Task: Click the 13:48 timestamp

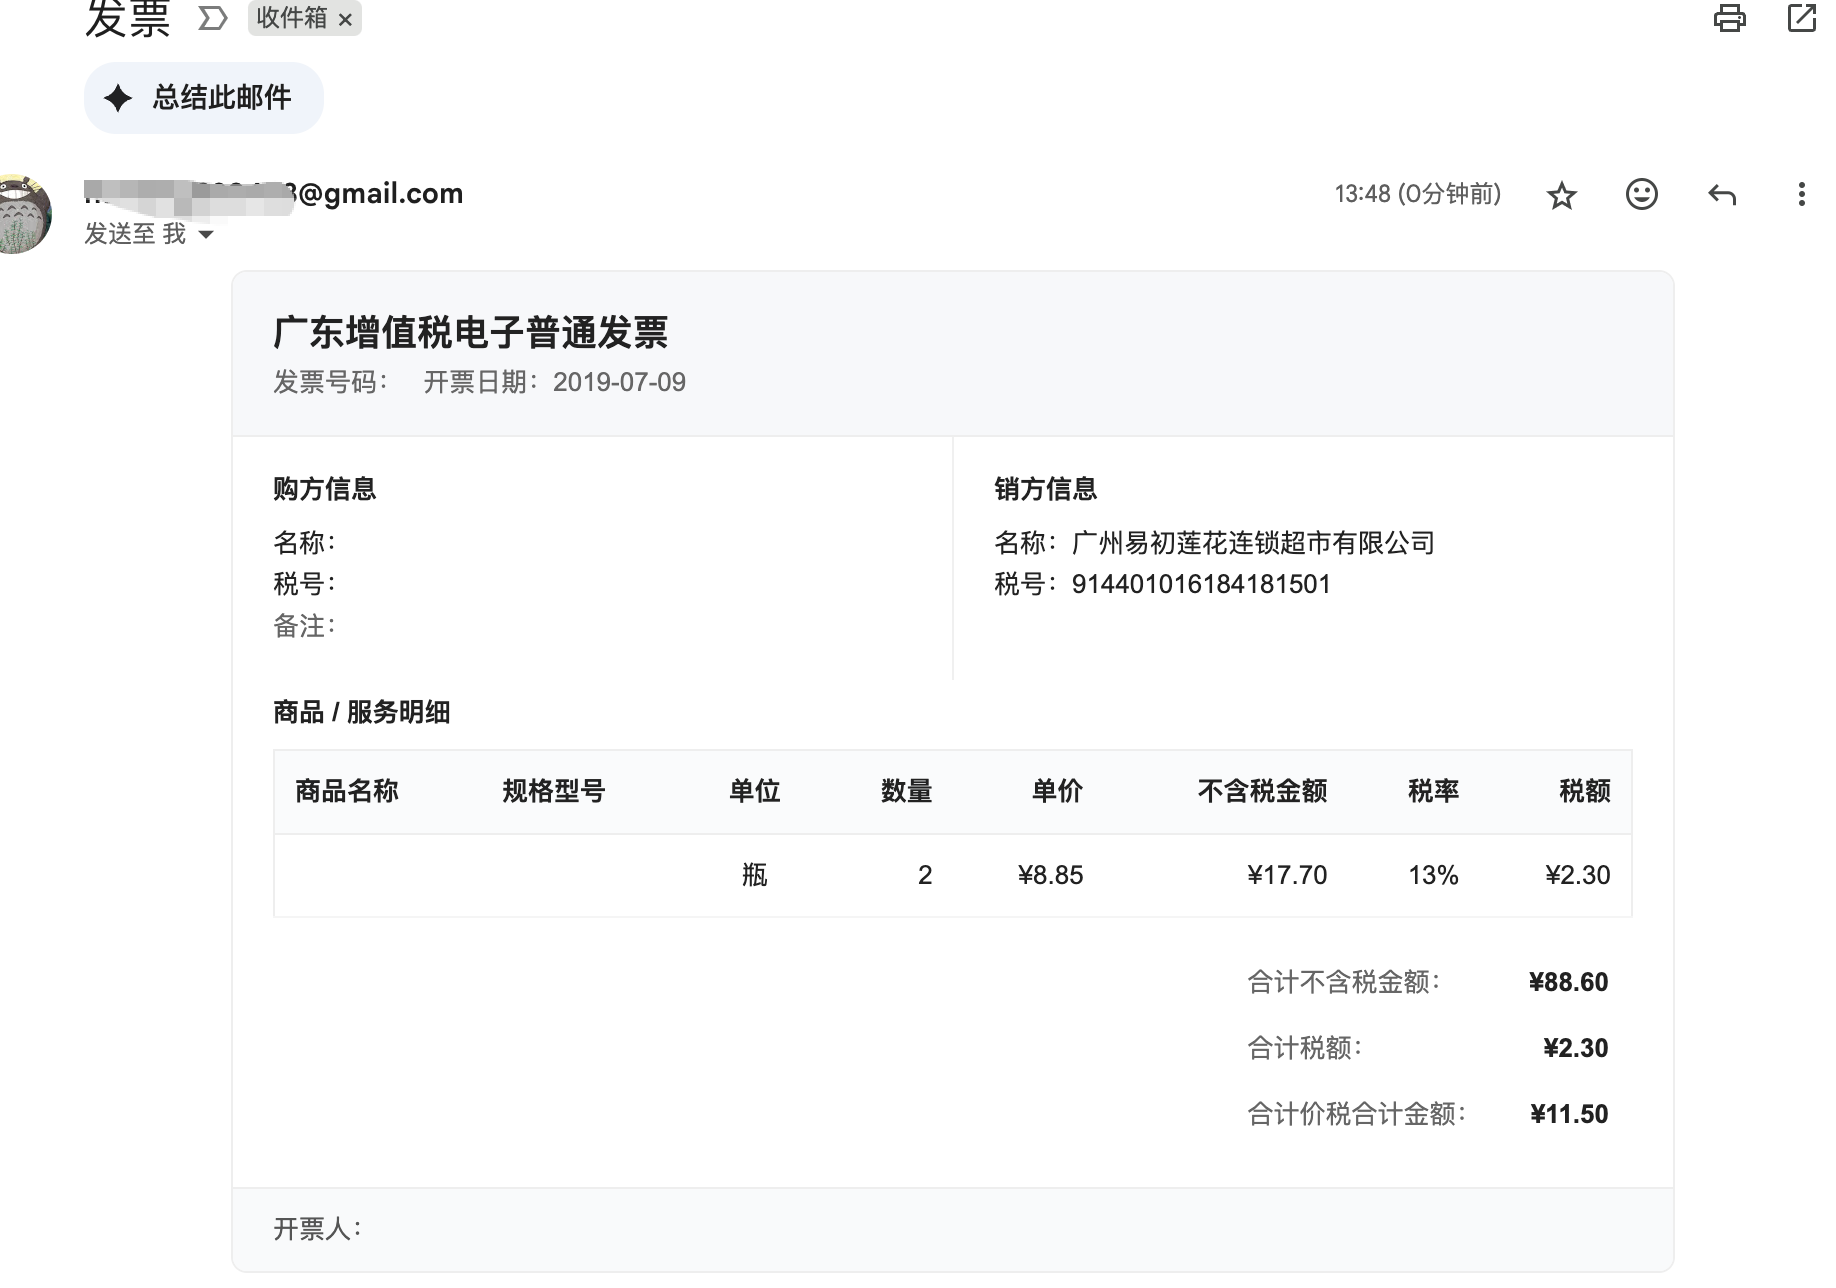Action: pyautogui.click(x=1418, y=194)
